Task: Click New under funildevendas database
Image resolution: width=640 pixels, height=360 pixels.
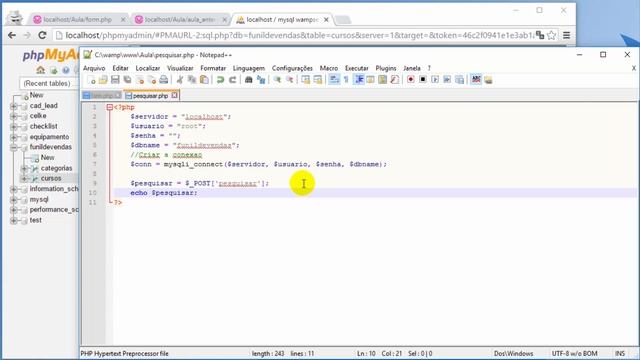Action: coord(47,158)
